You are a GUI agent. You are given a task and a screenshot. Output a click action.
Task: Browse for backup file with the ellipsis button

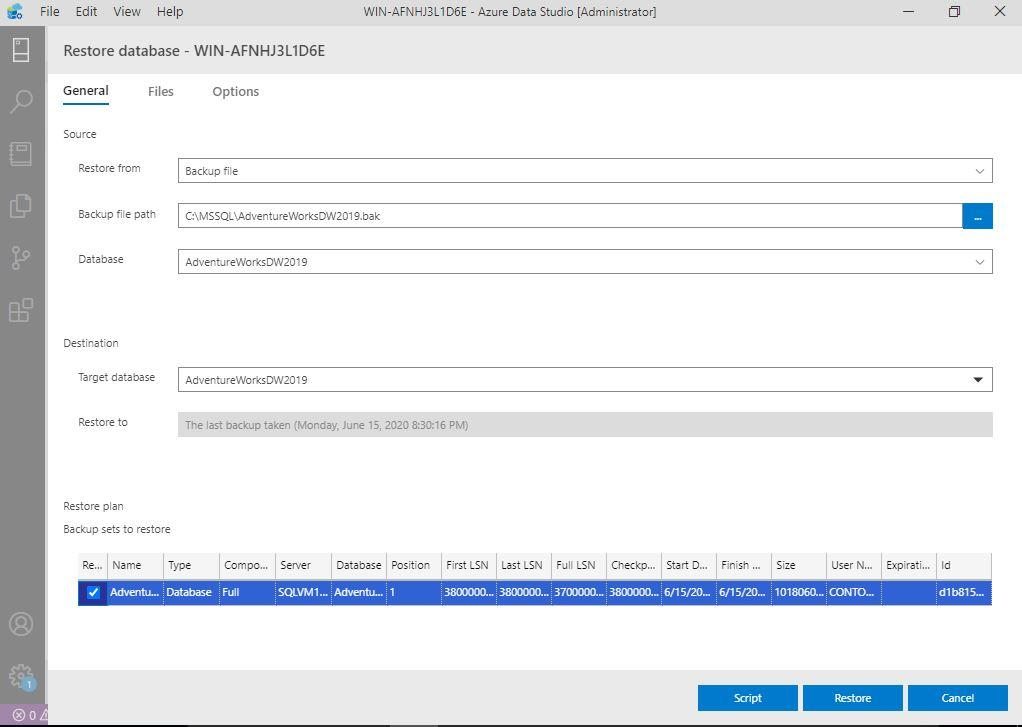[x=977, y=216]
